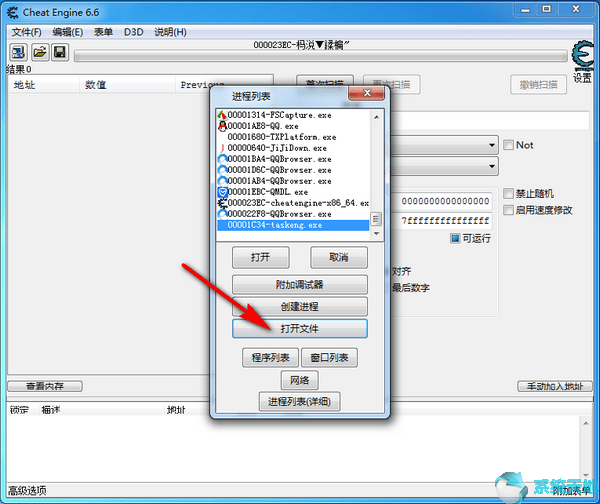
Task: Click 附加调试器 button
Action: tap(300, 284)
